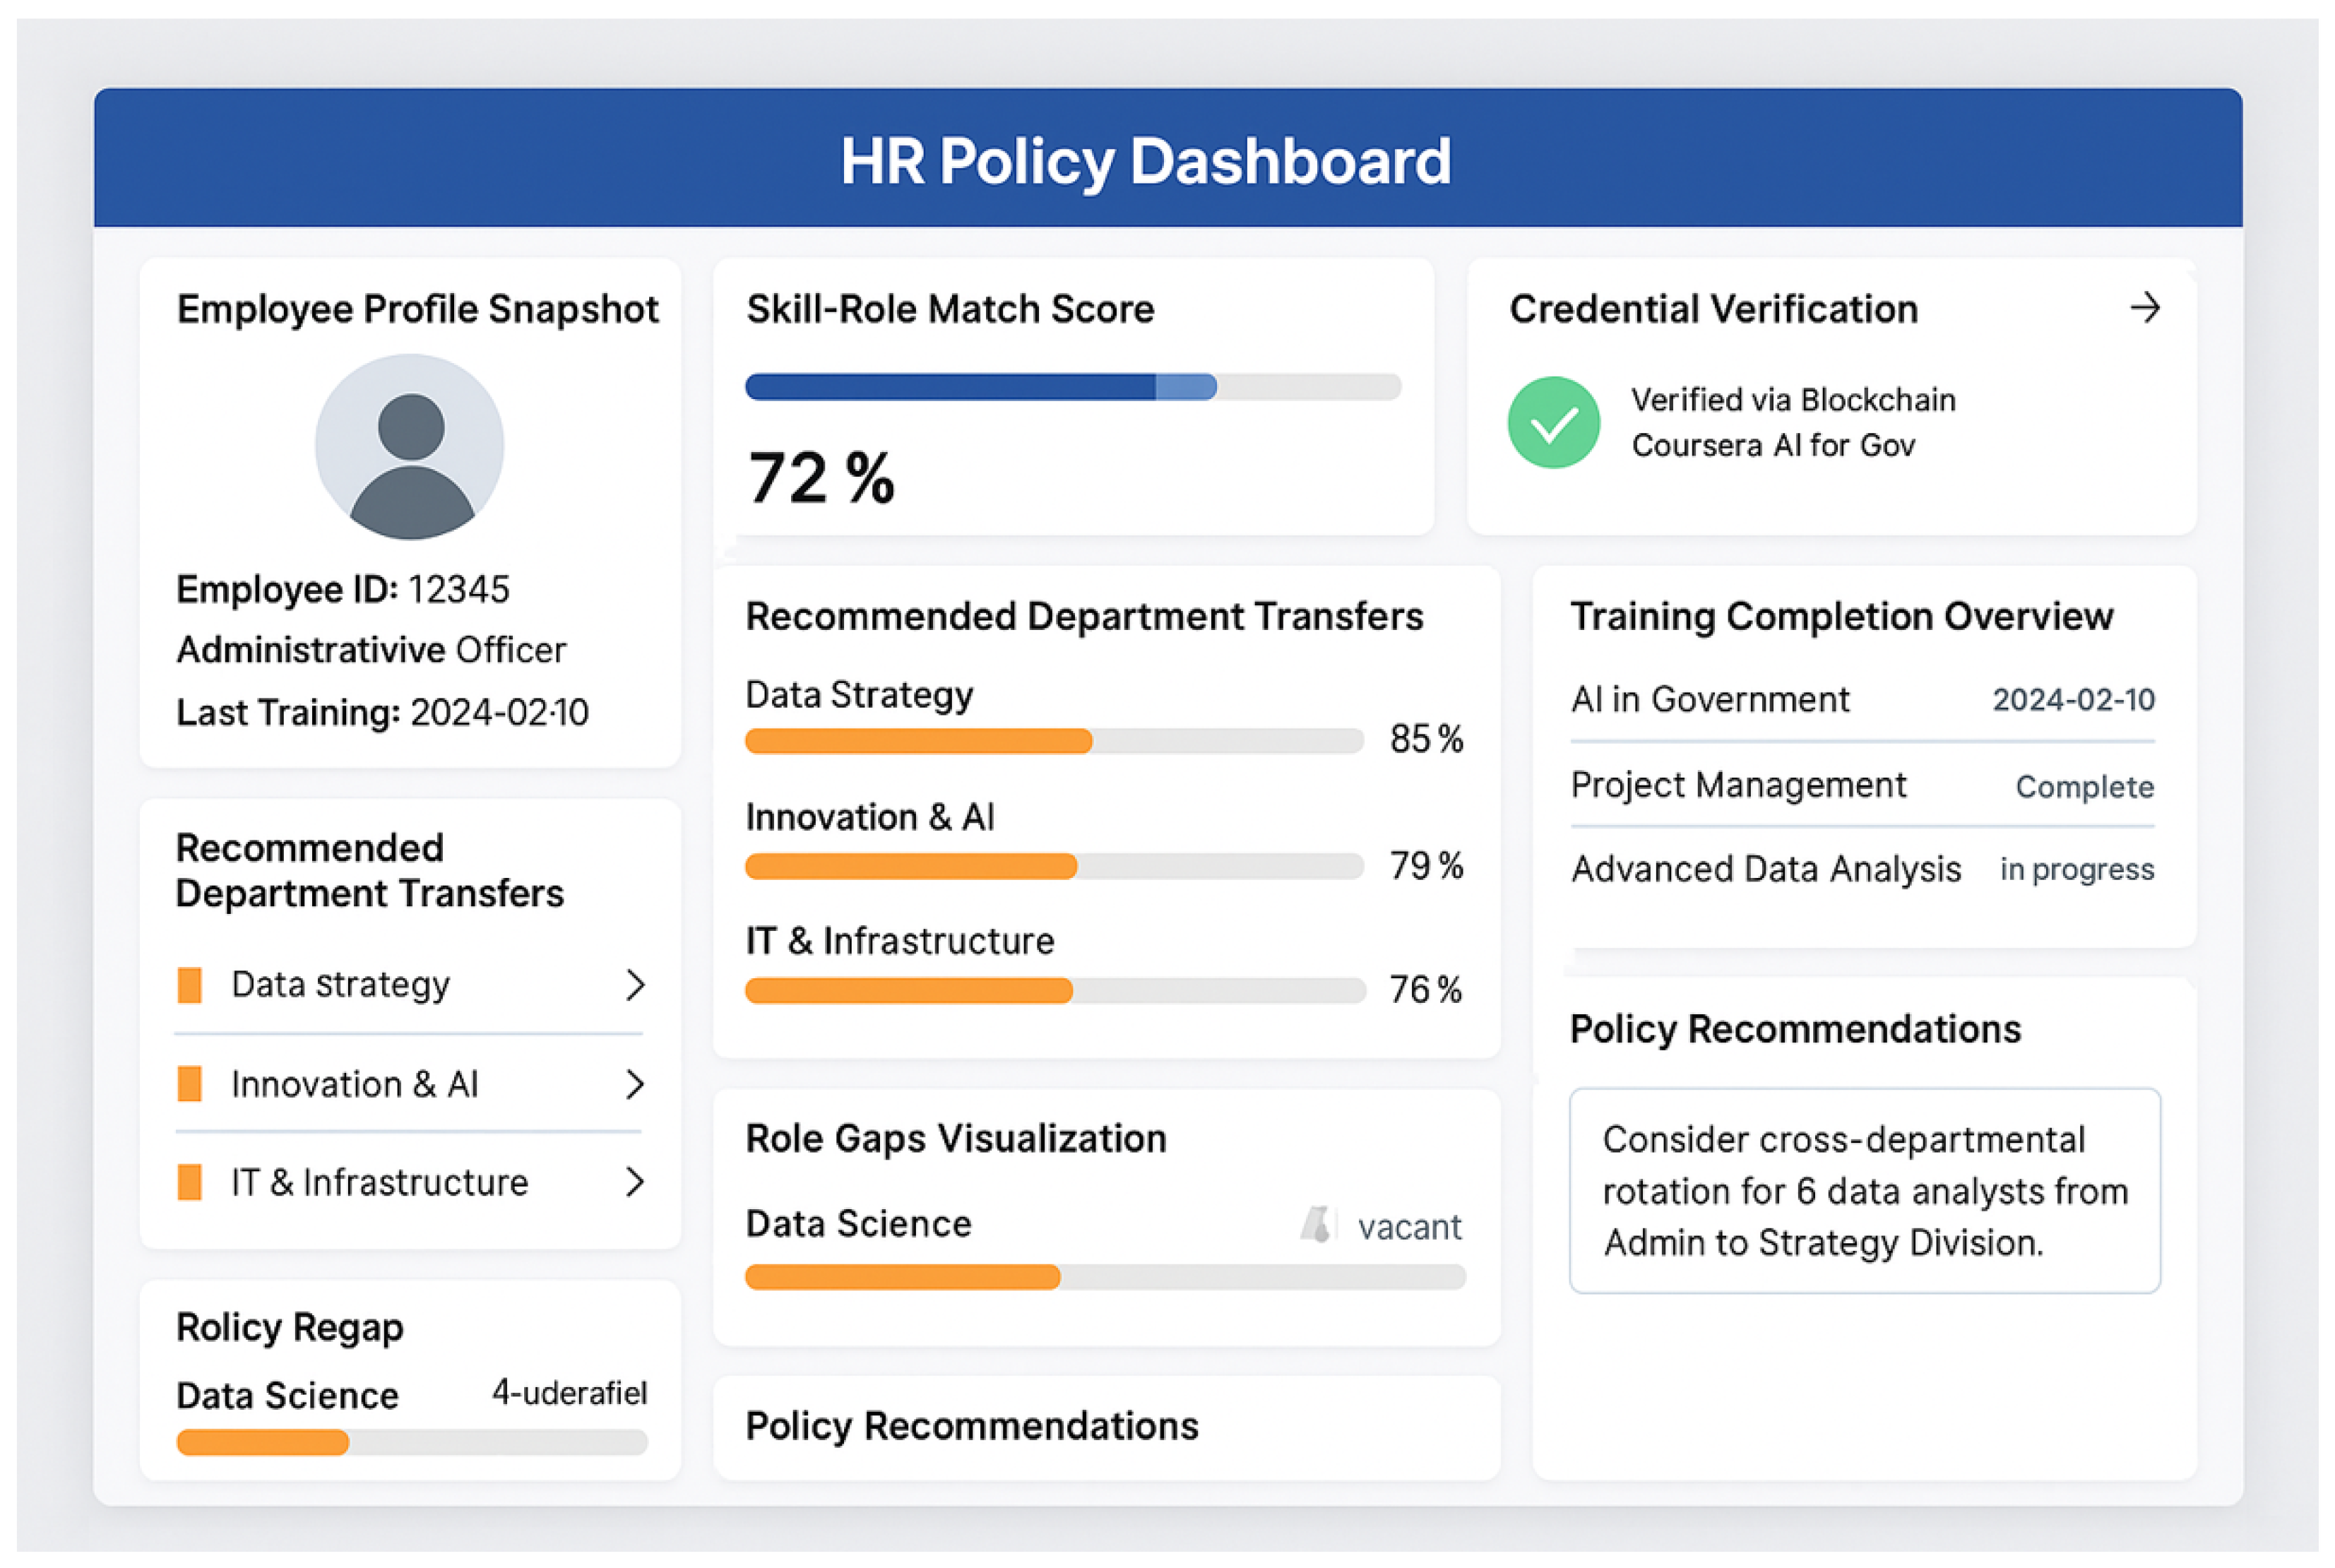
Task: Click the Coursera AI for Gov credential text
Action: (1772, 446)
